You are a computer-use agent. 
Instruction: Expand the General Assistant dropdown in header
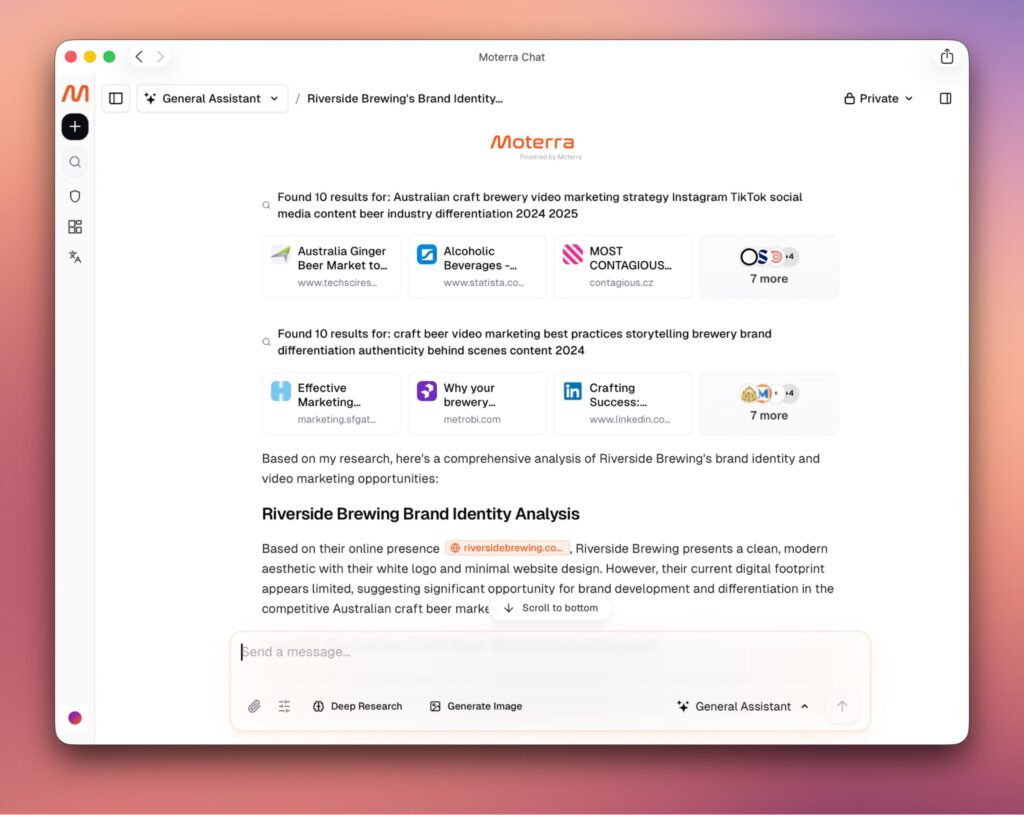212,99
